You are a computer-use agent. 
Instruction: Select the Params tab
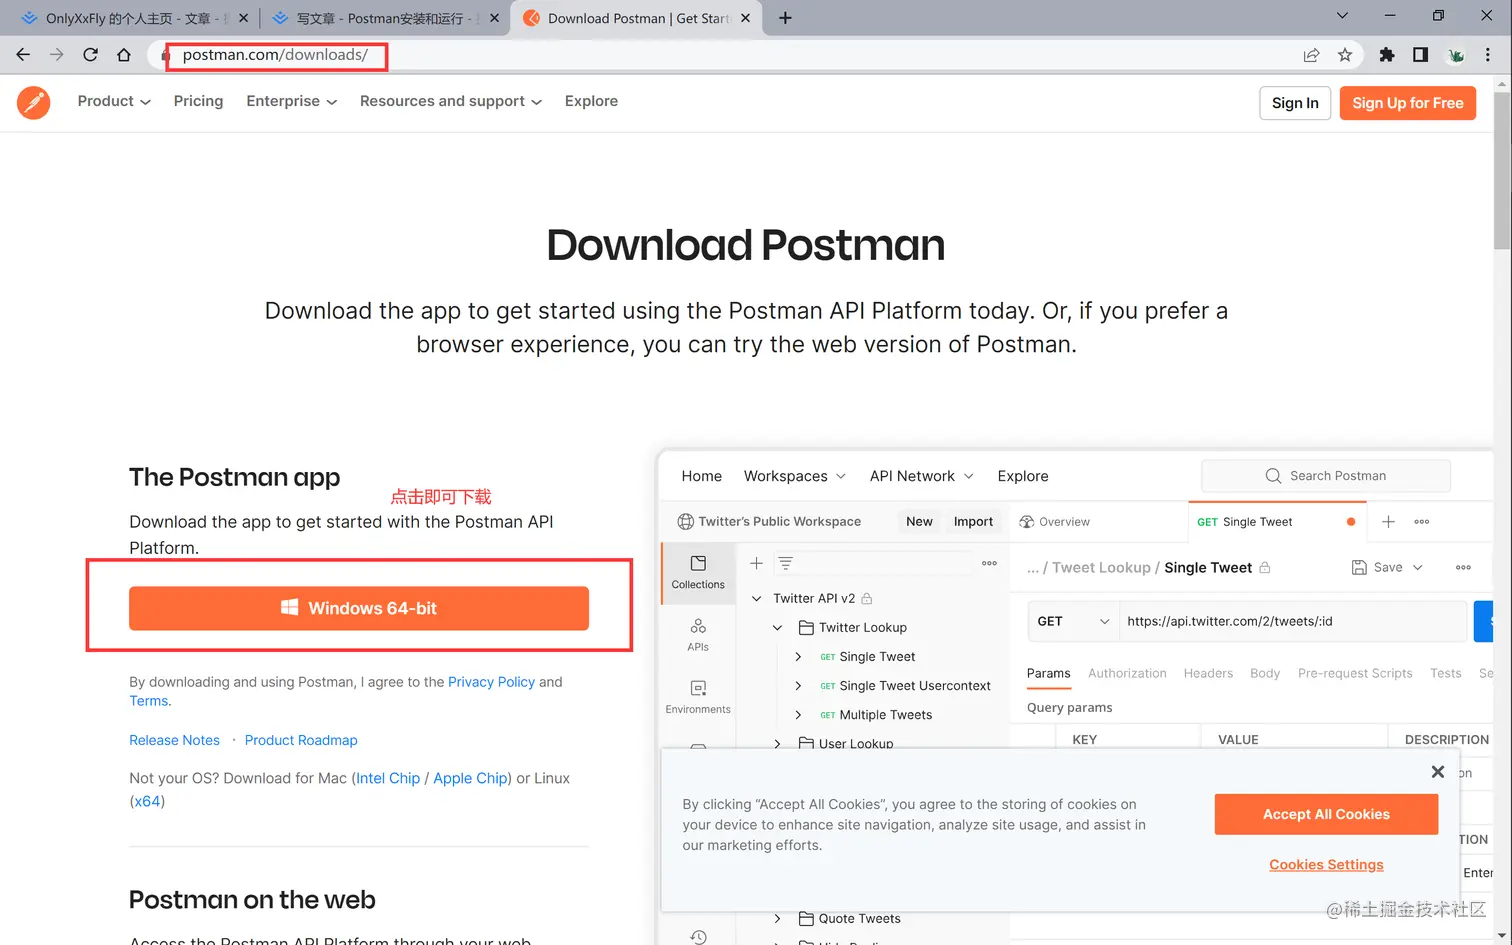tap(1048, 673)
